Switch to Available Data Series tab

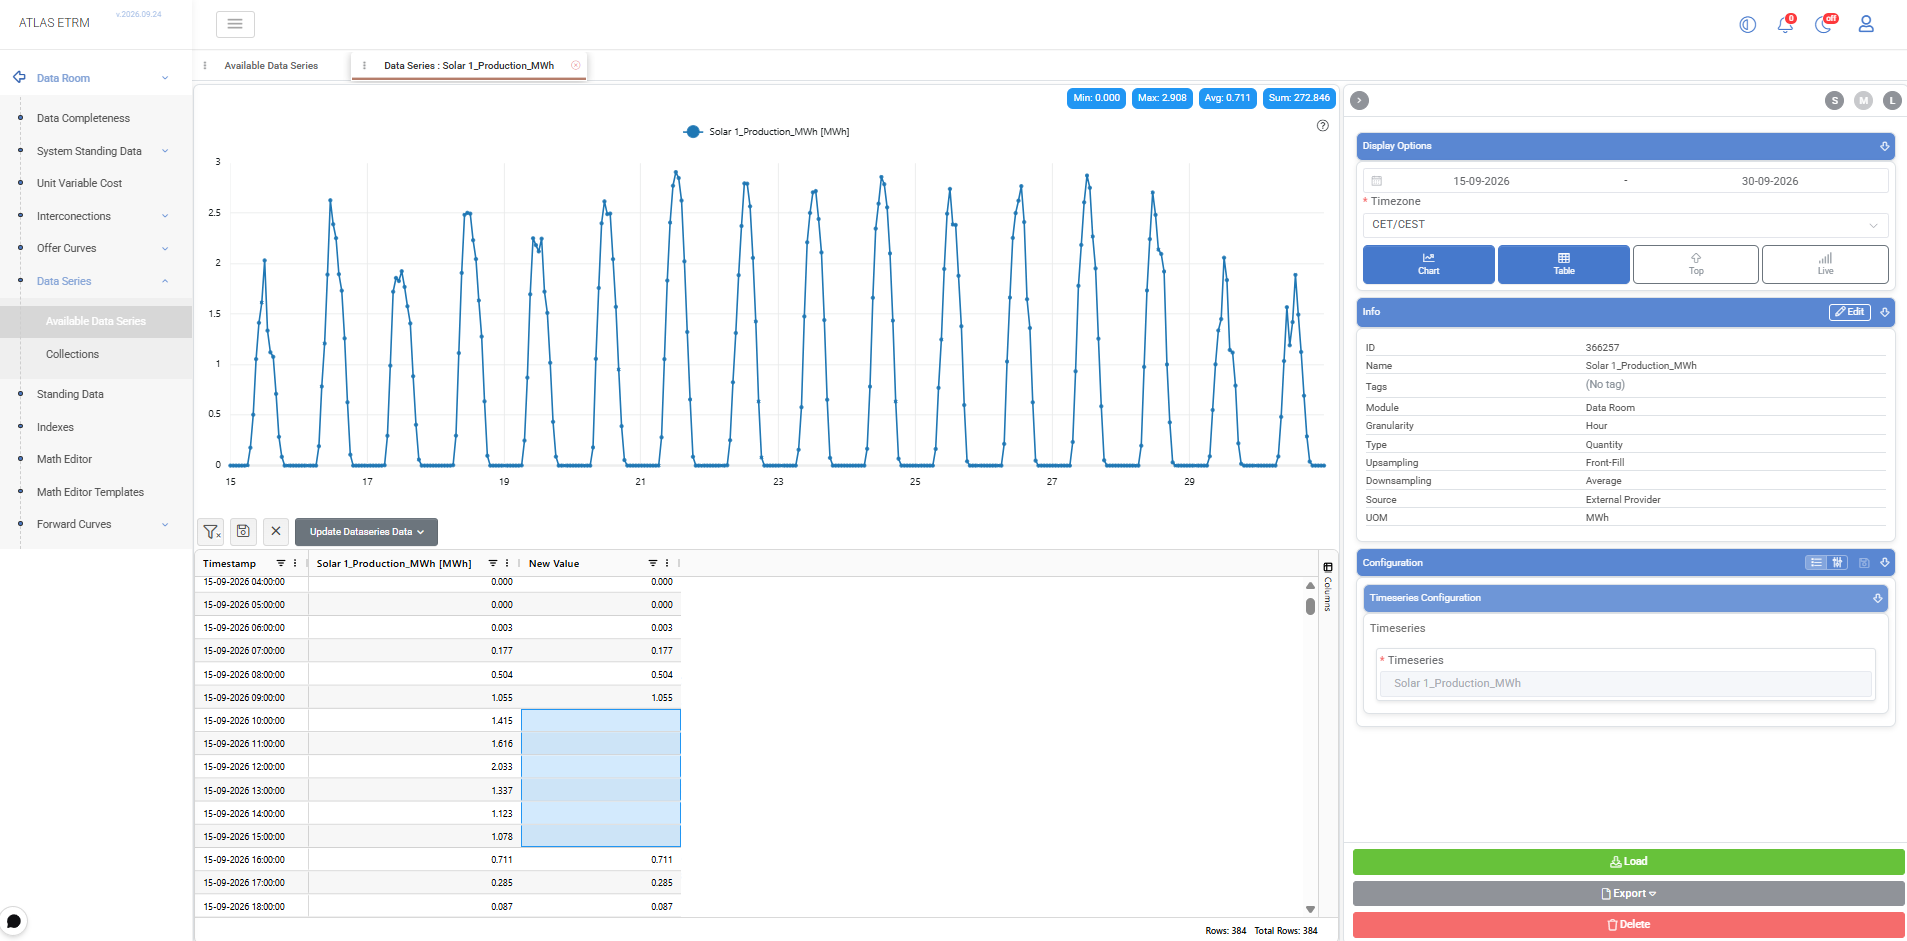coord(271,66)
